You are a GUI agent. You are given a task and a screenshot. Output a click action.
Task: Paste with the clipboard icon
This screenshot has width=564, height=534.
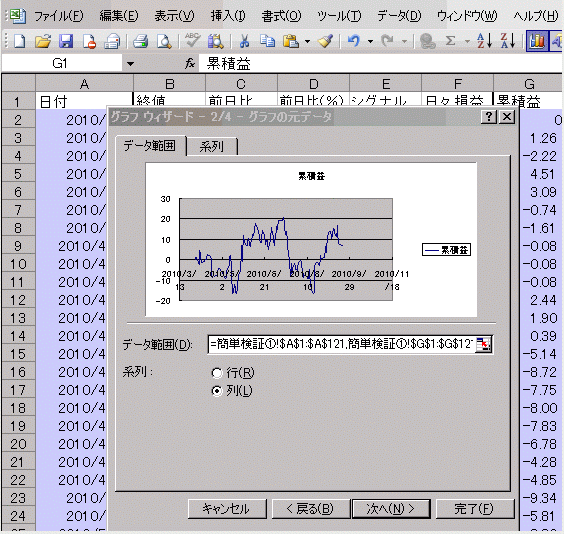(x=291, y=41)
